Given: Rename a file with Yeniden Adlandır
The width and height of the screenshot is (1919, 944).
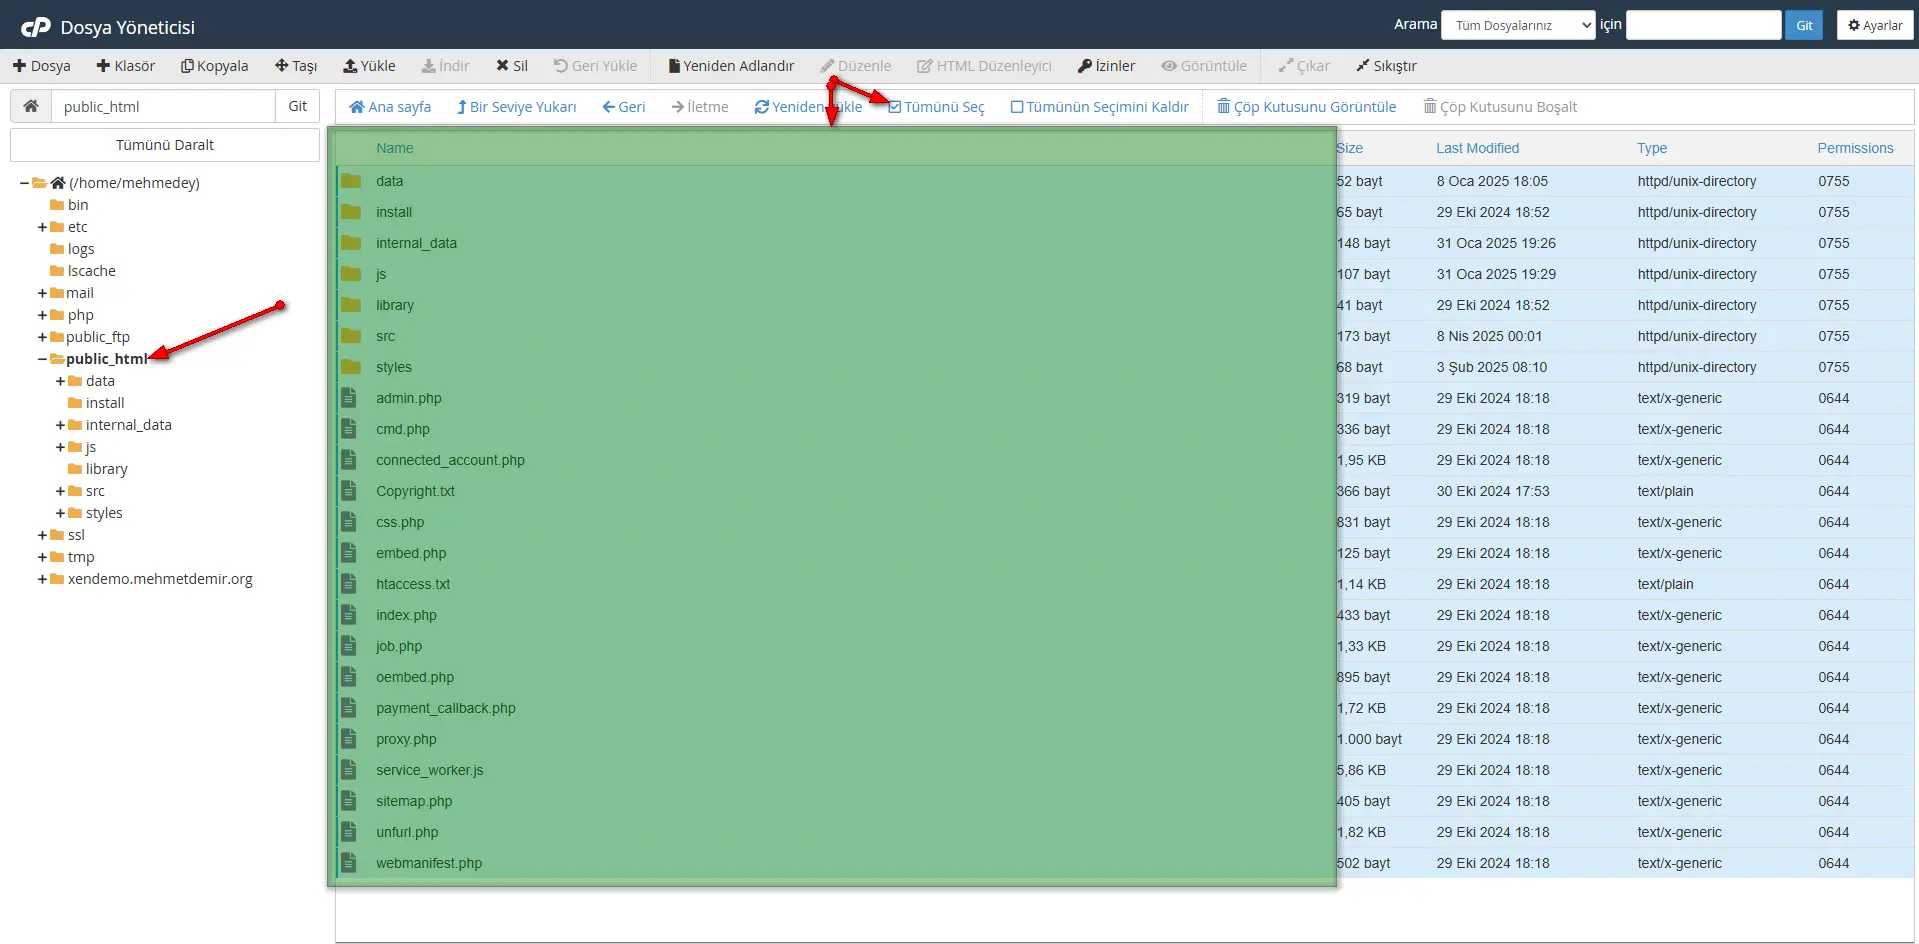Looking at the screenshot, I should pos(730,65).
